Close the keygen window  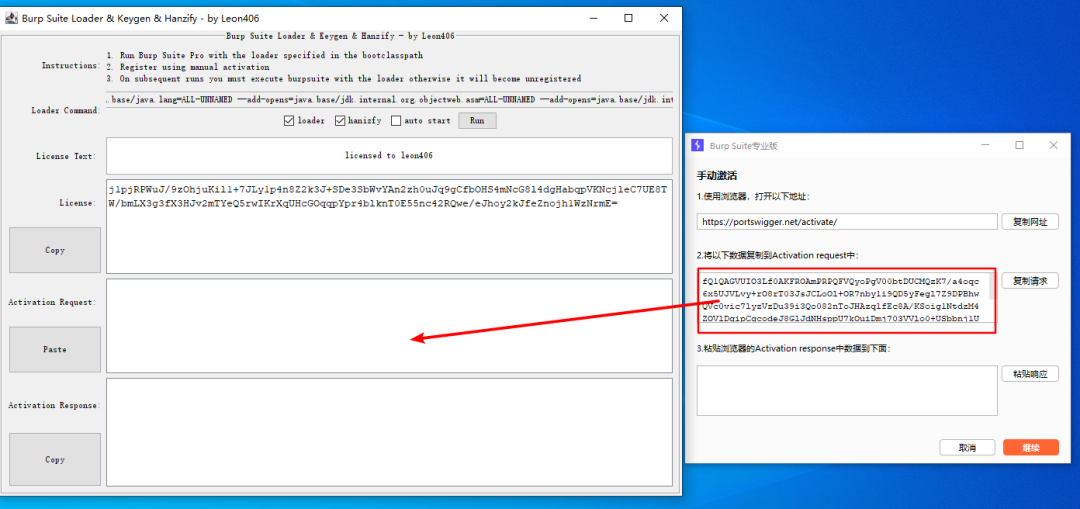(x=663, y=19)
